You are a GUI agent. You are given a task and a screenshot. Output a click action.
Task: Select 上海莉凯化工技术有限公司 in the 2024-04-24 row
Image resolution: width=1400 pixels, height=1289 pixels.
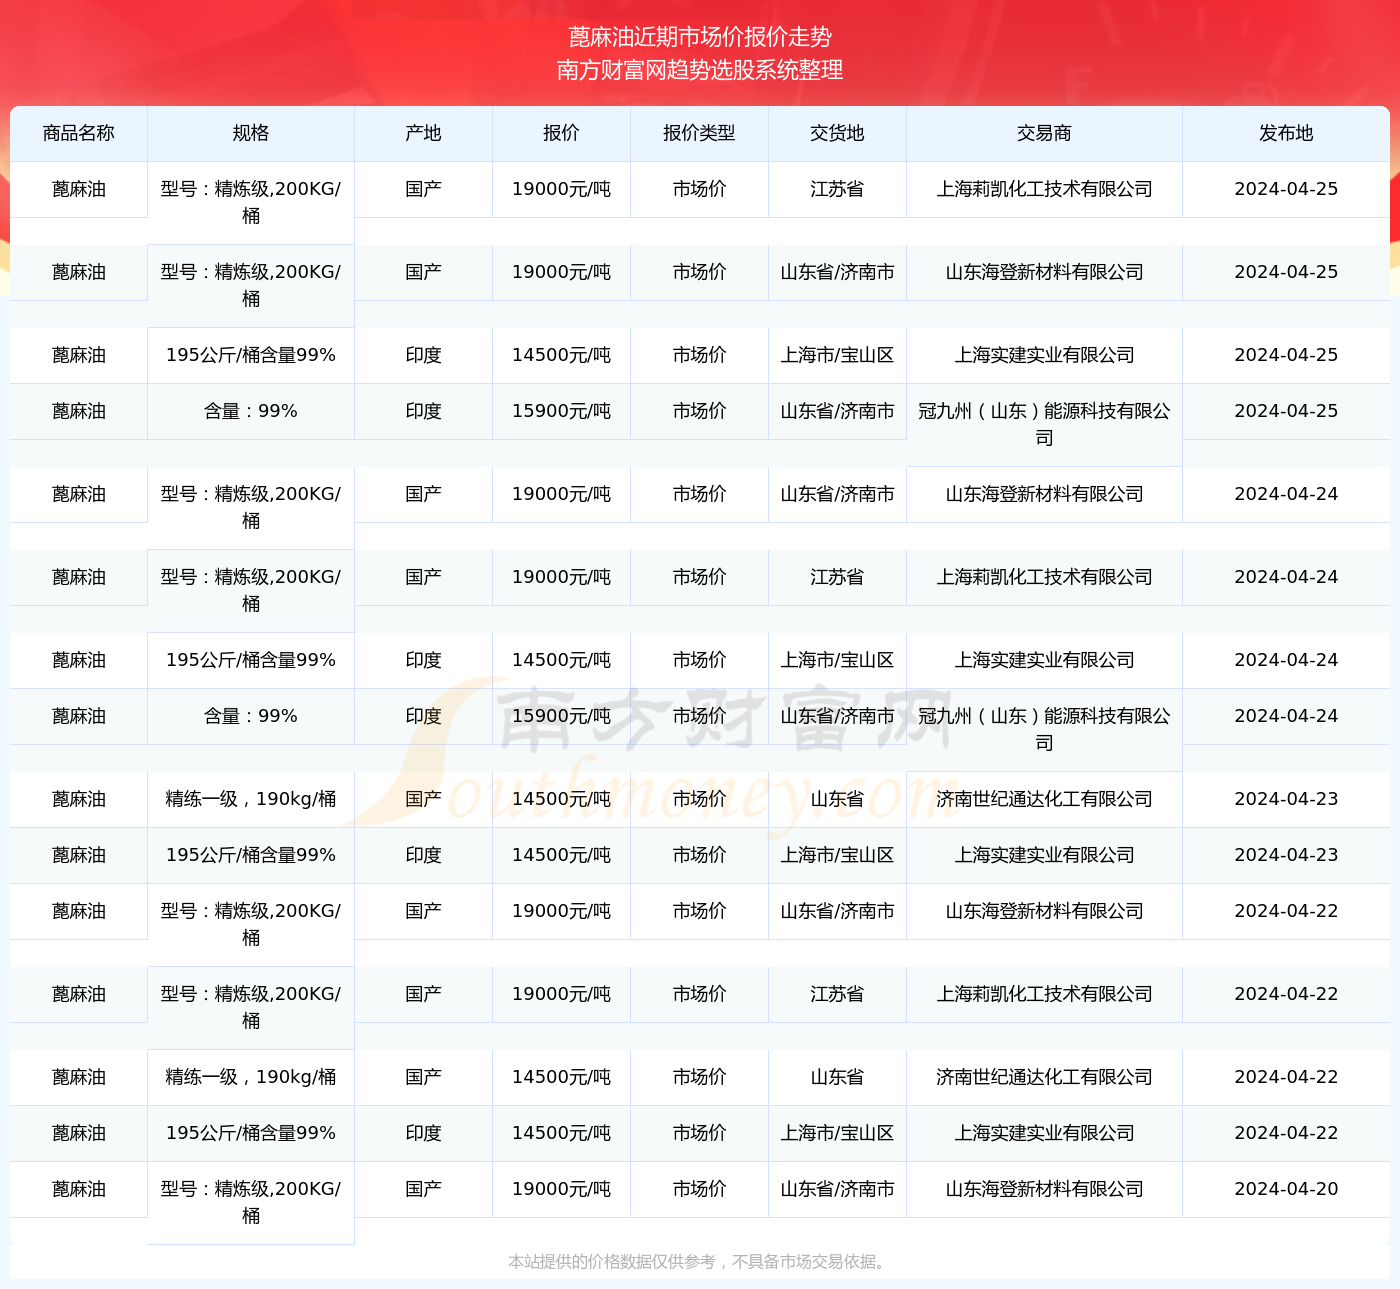(x=1044, y=577)
